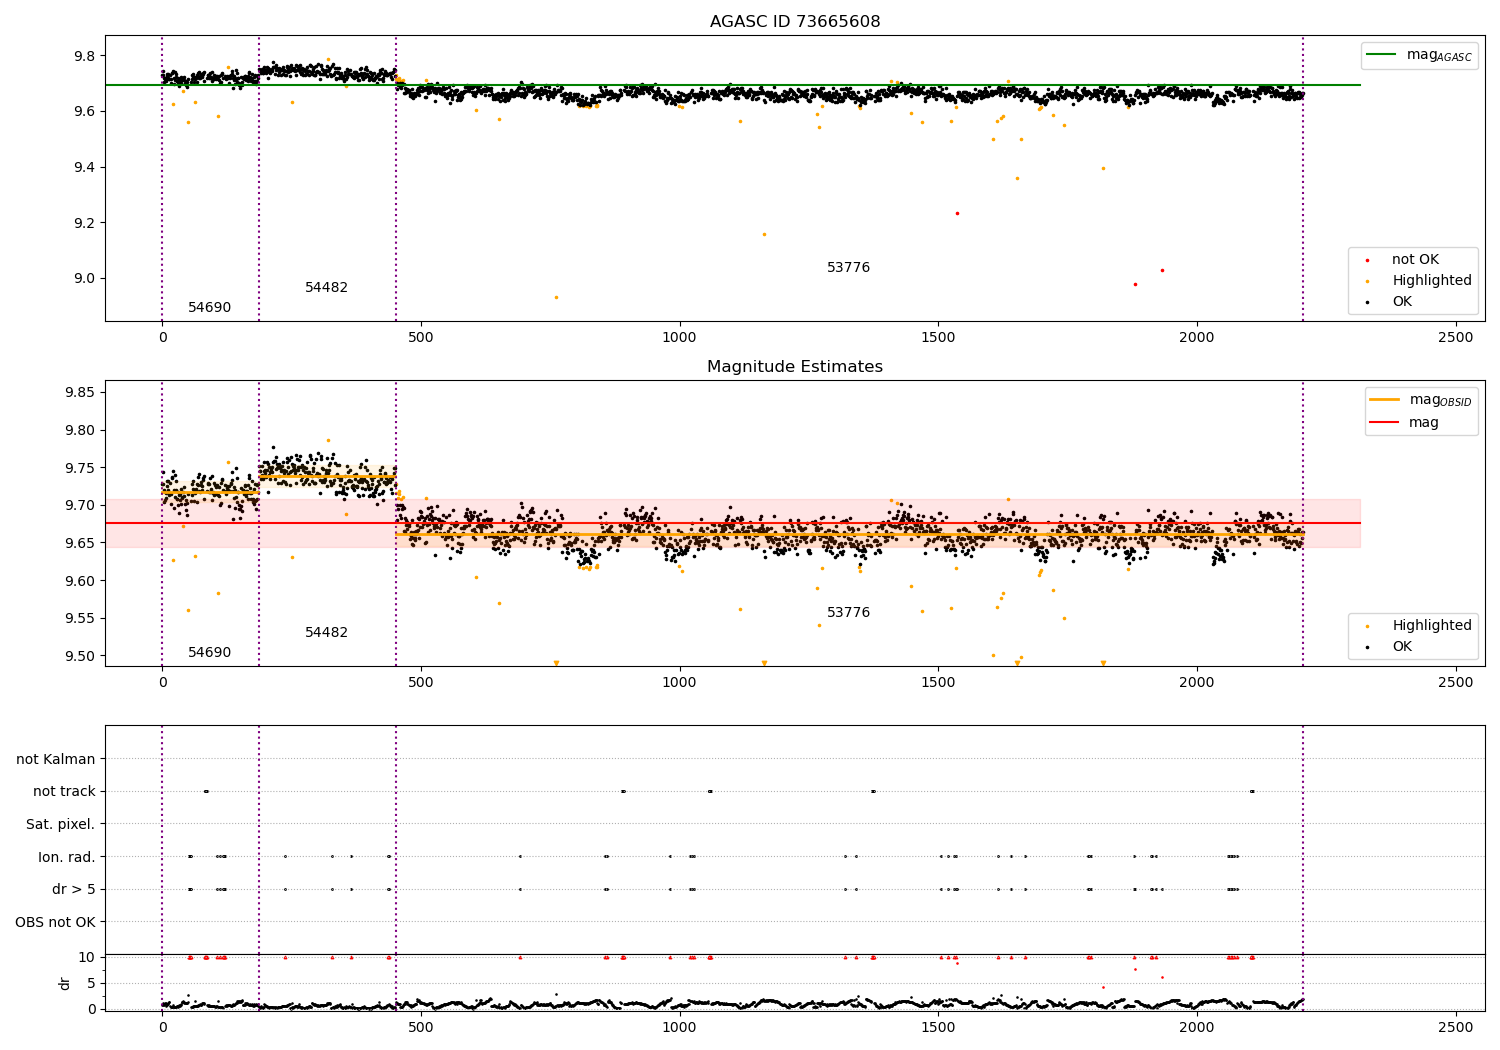1500x1050 pixels.
Task: Click the 'not track' row label
Action: [x=64, y=791]
